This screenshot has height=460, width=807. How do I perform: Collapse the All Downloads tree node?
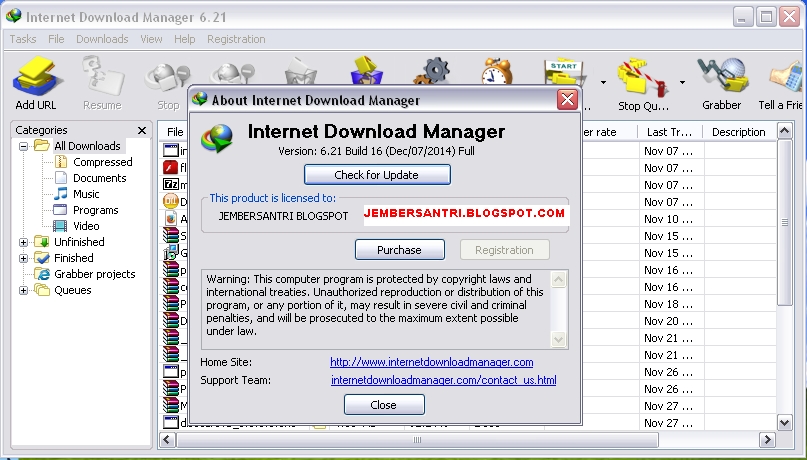click(x=24, y=146)
